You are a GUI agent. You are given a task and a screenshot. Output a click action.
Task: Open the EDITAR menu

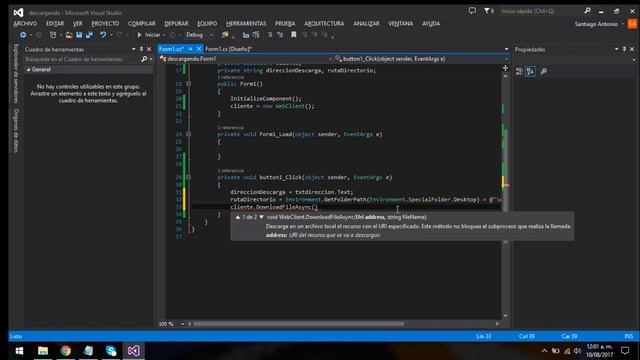point(55,24)
